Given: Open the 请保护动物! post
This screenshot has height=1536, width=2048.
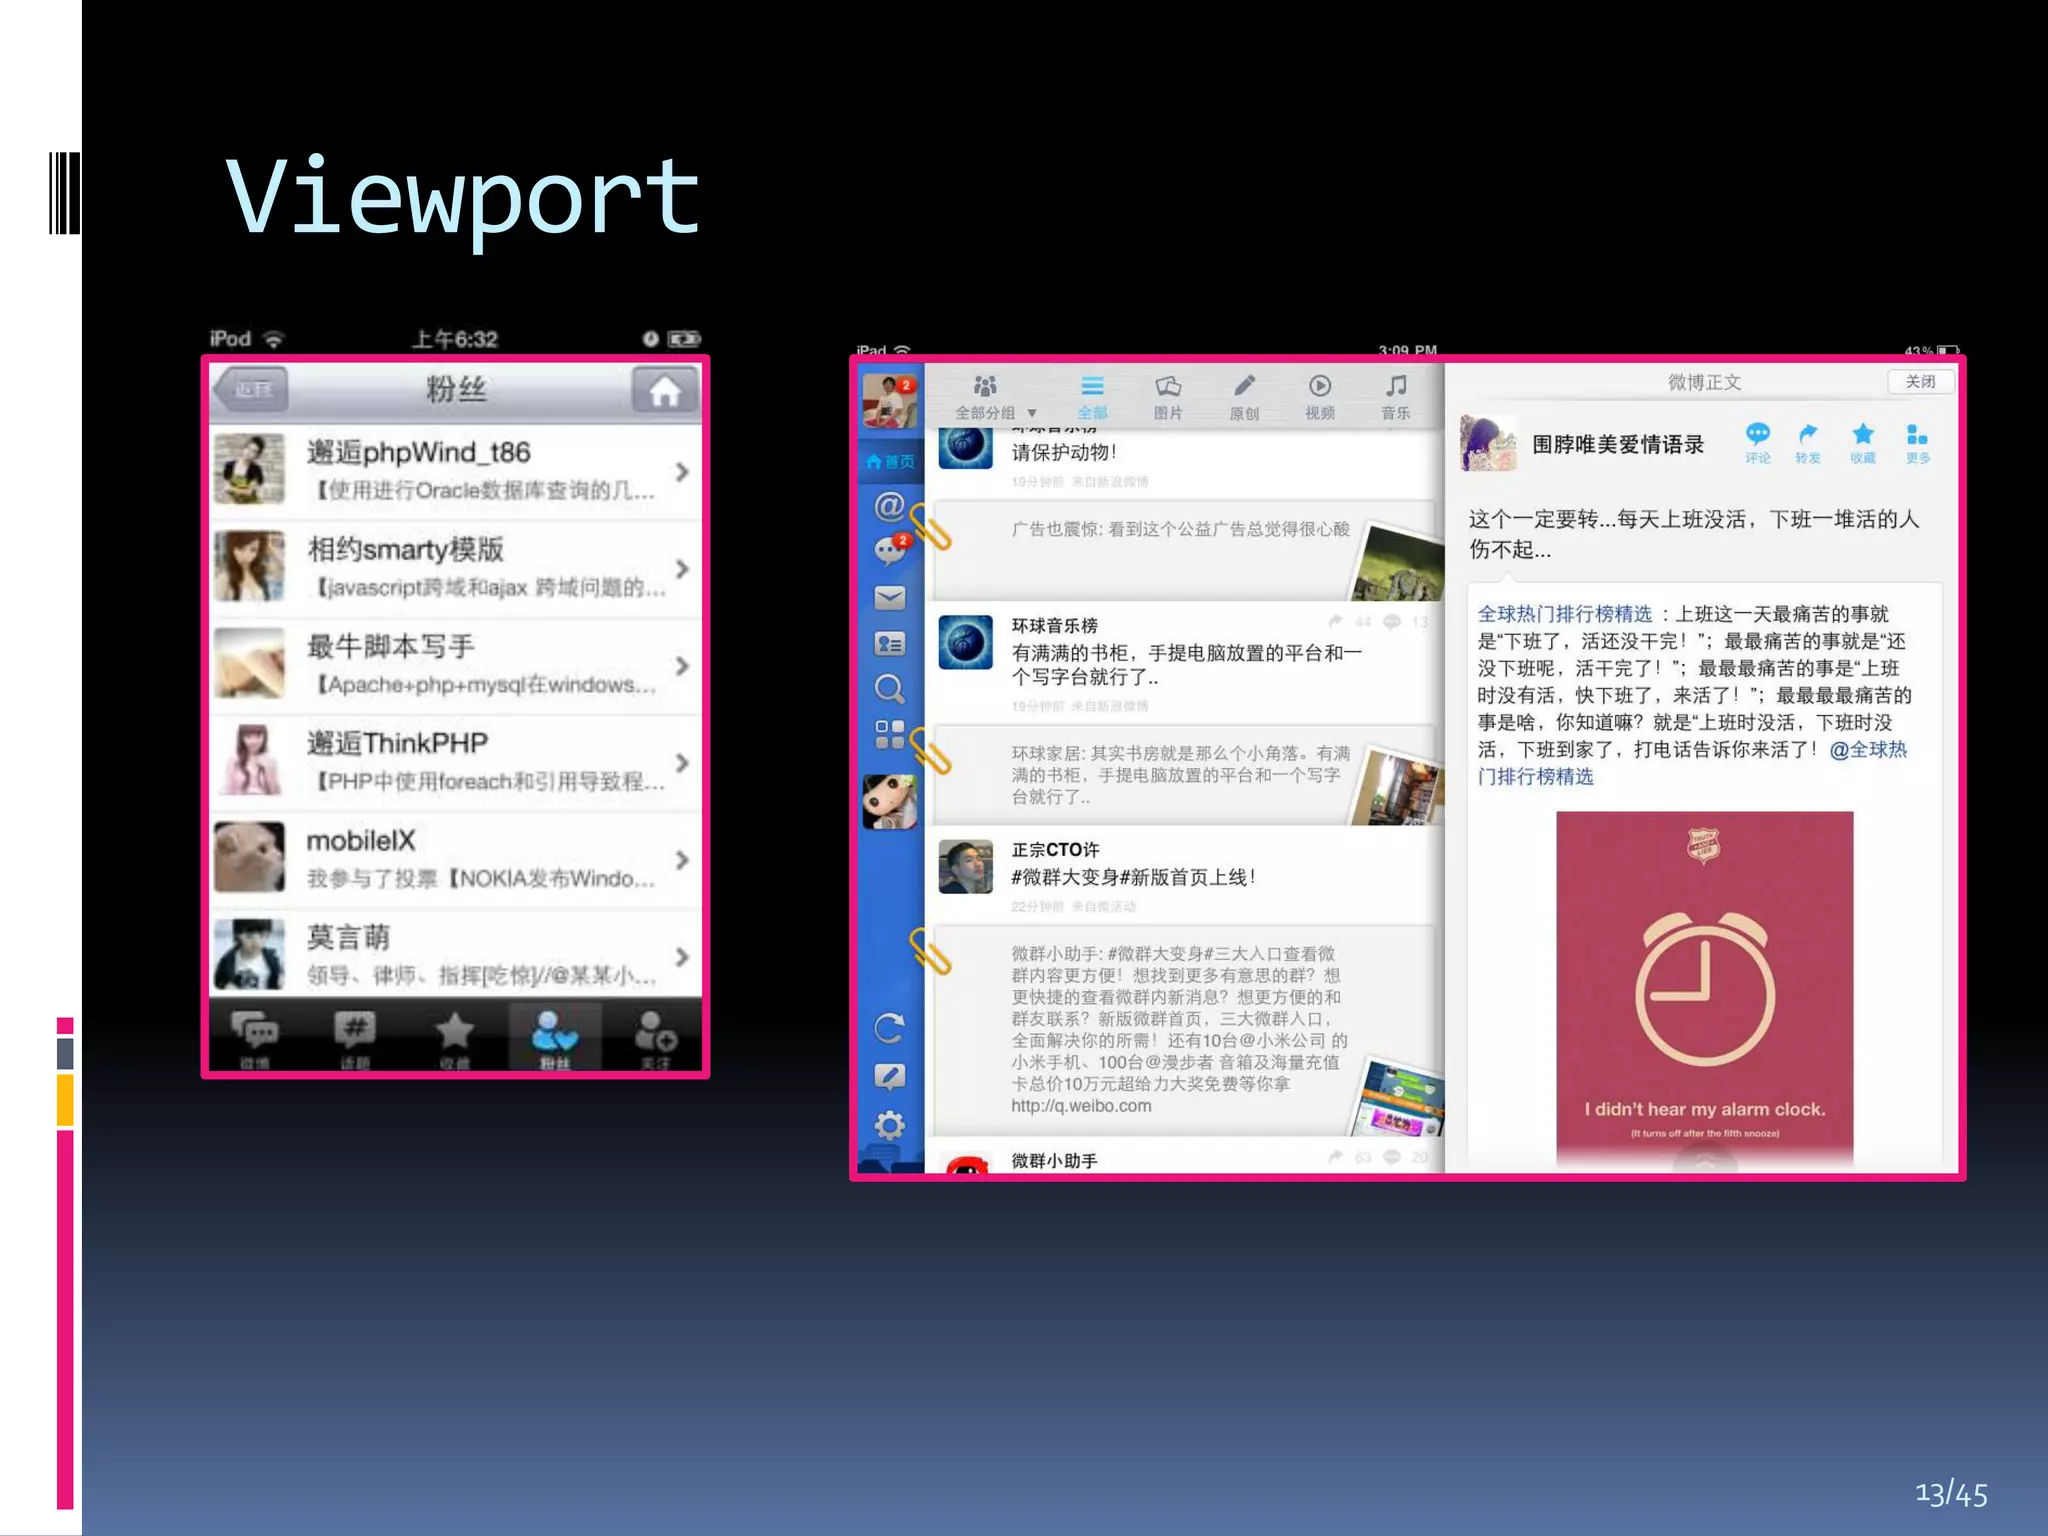Looking at the screenshot, I should (1184, 462).
